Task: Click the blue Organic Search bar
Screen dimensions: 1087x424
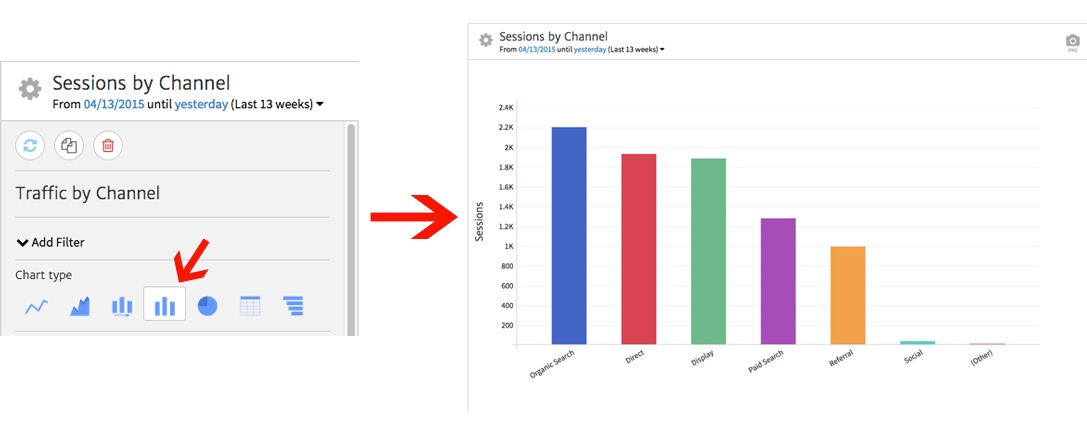Action: pyautogui.click(x=568, y=235)
